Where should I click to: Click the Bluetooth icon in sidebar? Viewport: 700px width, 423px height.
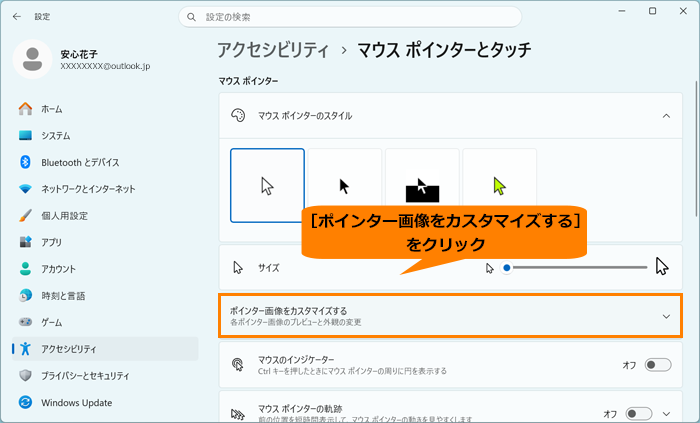point(25,162)
